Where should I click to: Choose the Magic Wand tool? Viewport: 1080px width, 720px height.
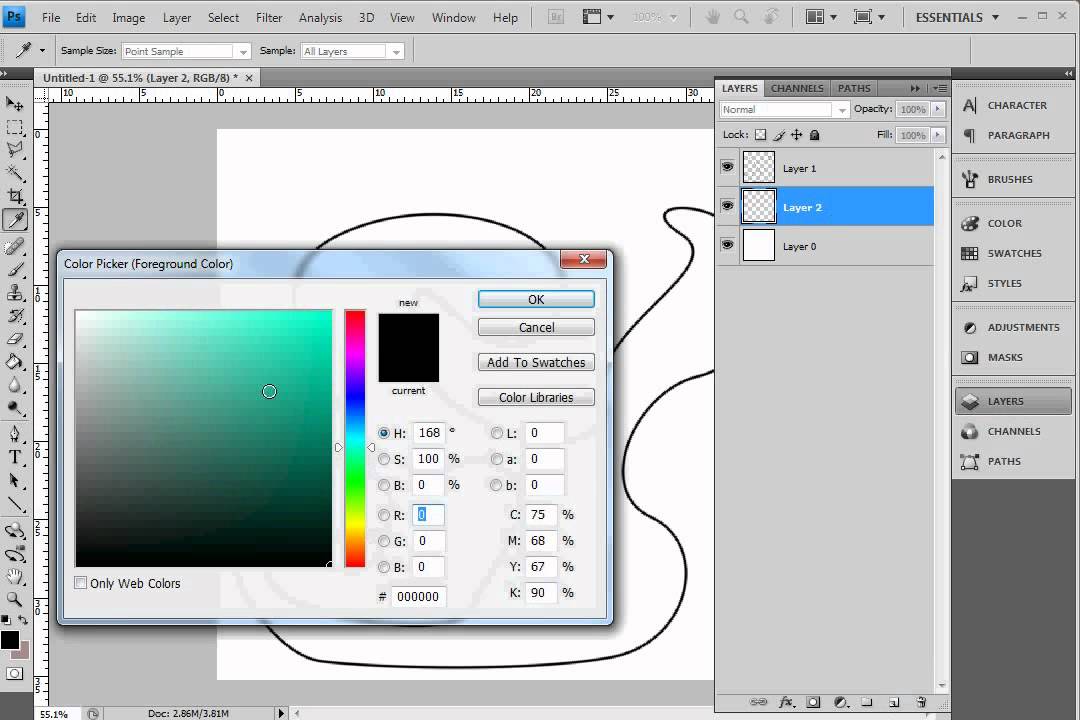(14, 172)
